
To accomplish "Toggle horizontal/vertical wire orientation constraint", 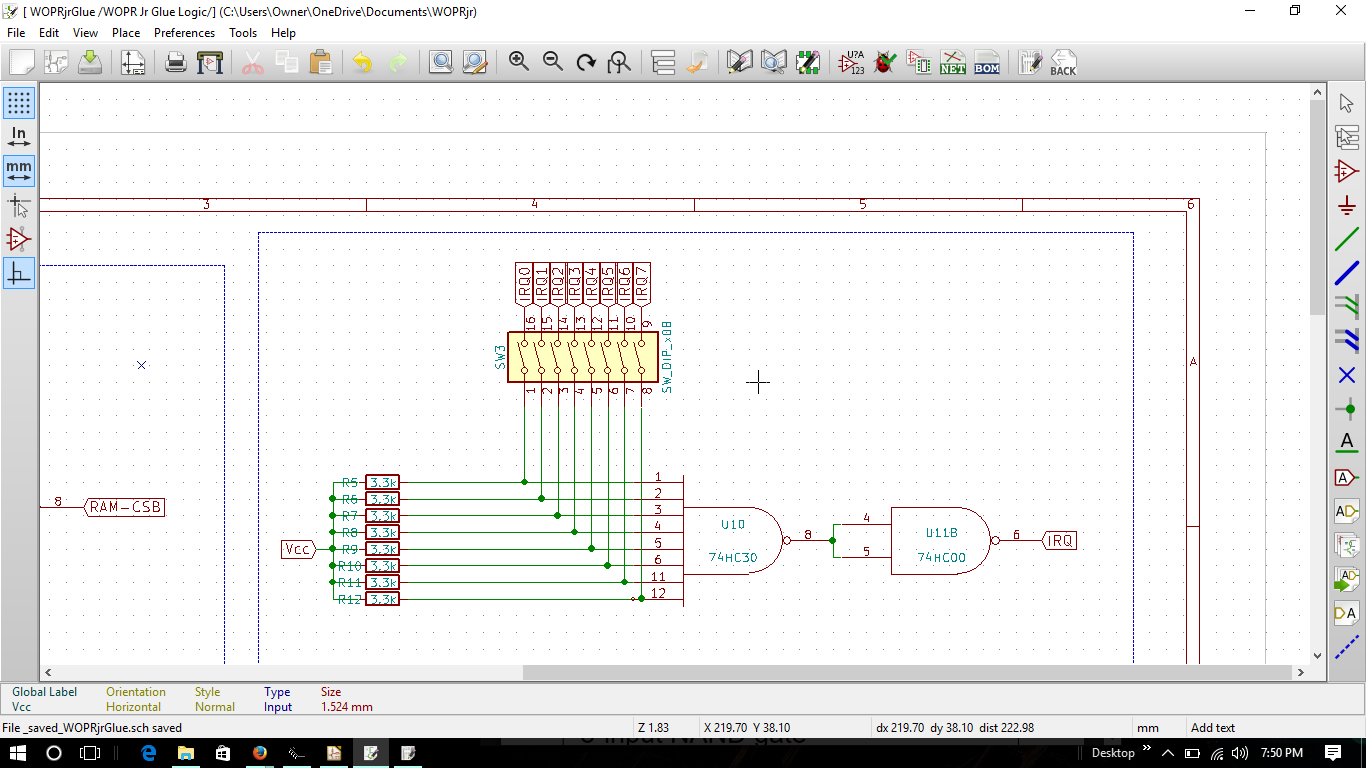I will [19, 273].
